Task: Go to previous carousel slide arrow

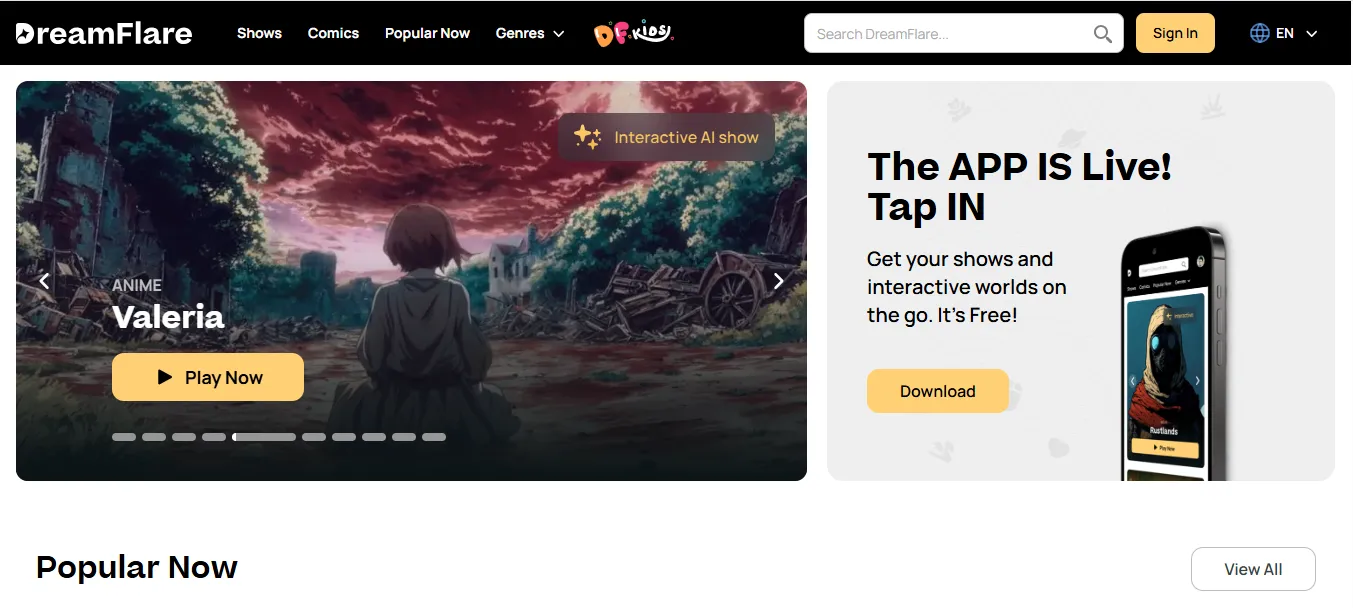Action: coord(44,281)
